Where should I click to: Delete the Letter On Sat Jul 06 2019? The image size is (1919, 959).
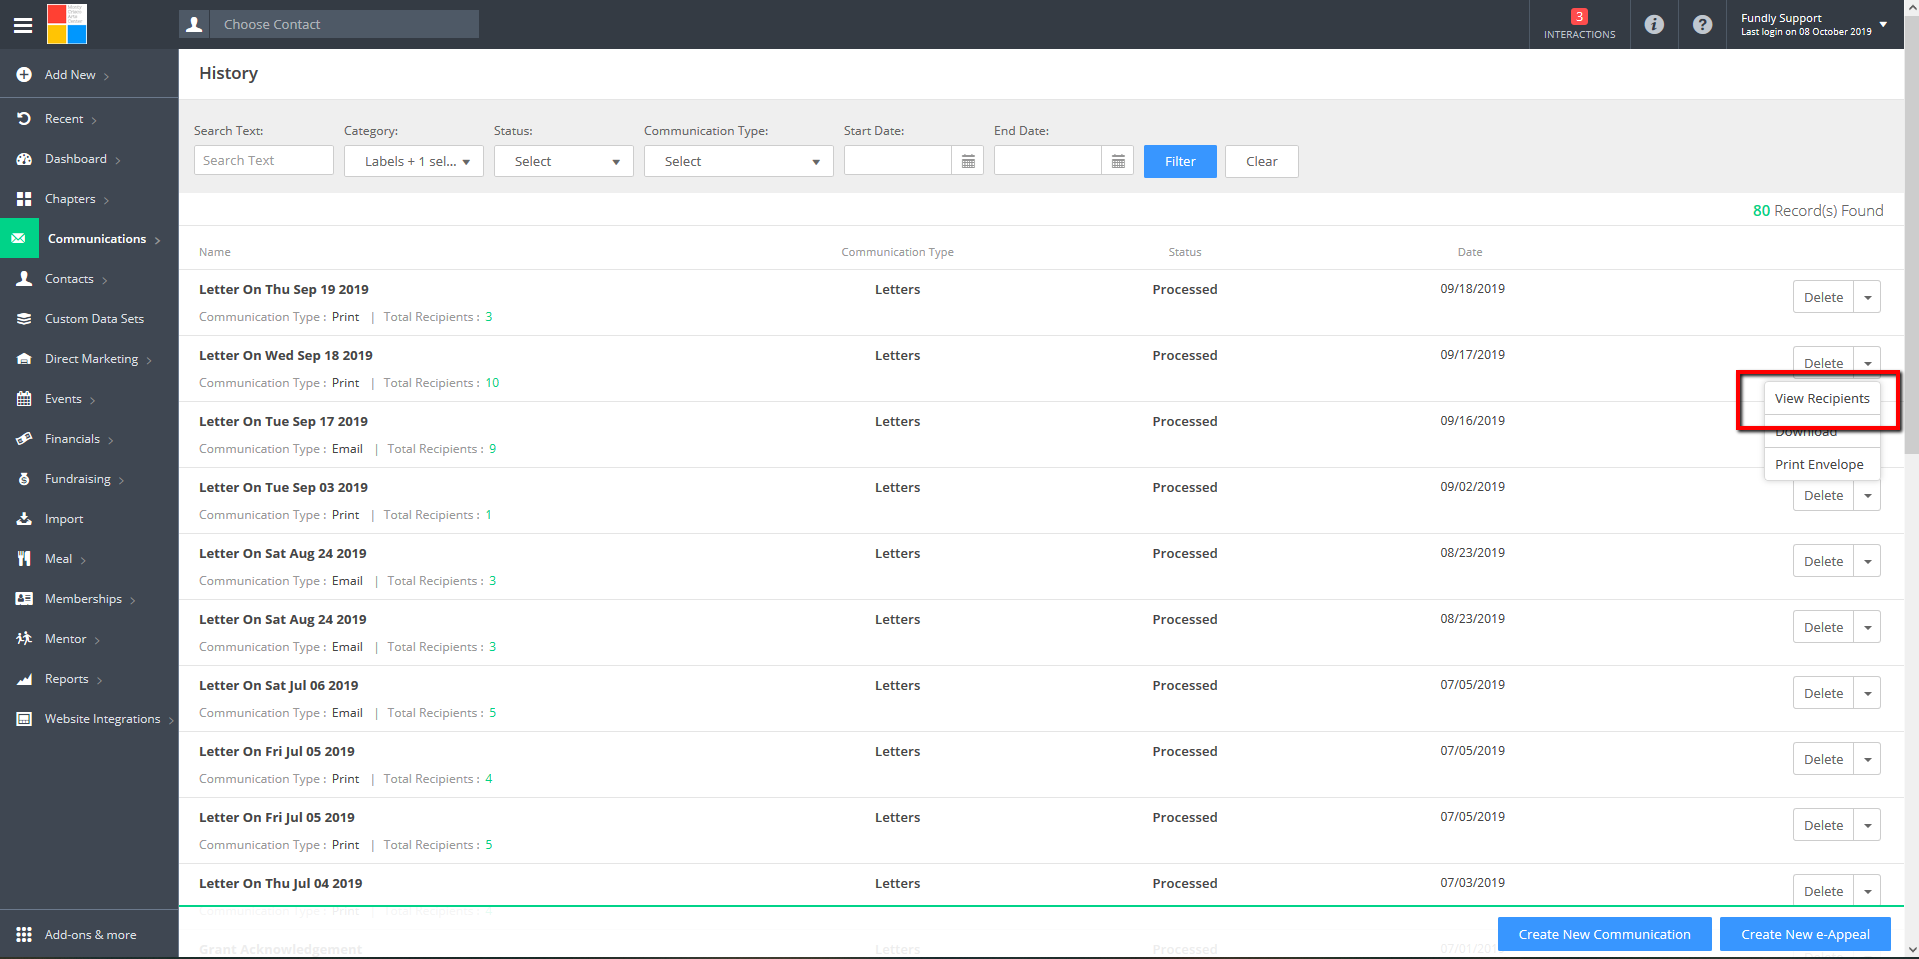1823,693
